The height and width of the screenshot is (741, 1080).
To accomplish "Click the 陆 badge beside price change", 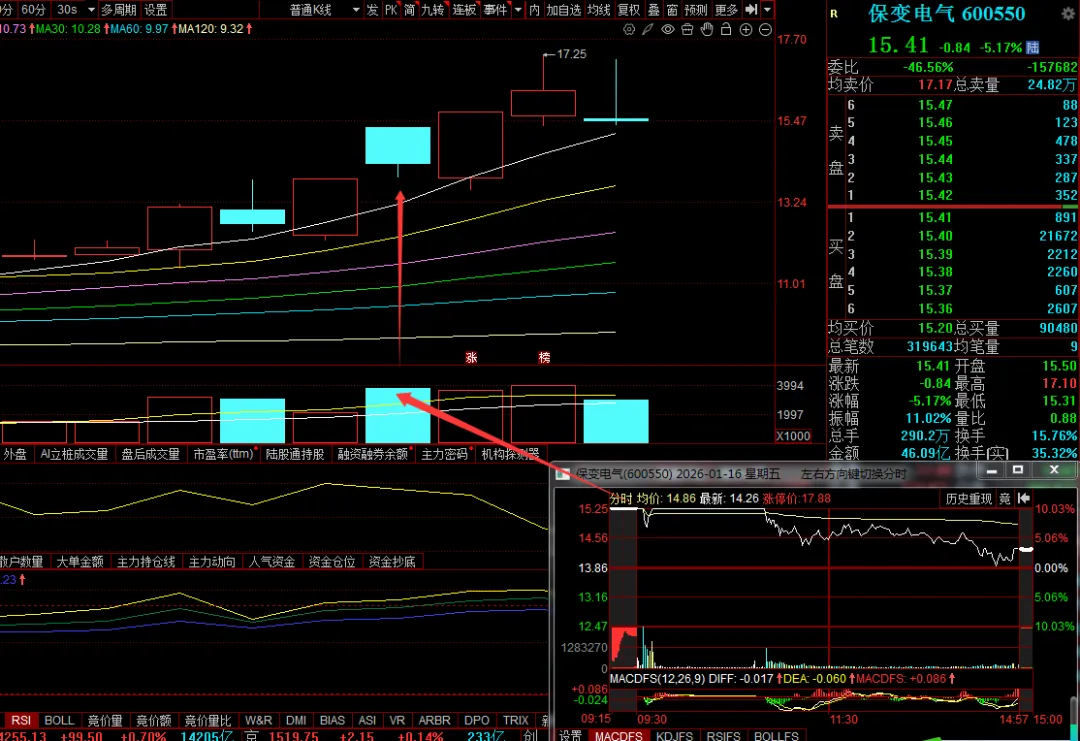I will (x=1032, y=48).
